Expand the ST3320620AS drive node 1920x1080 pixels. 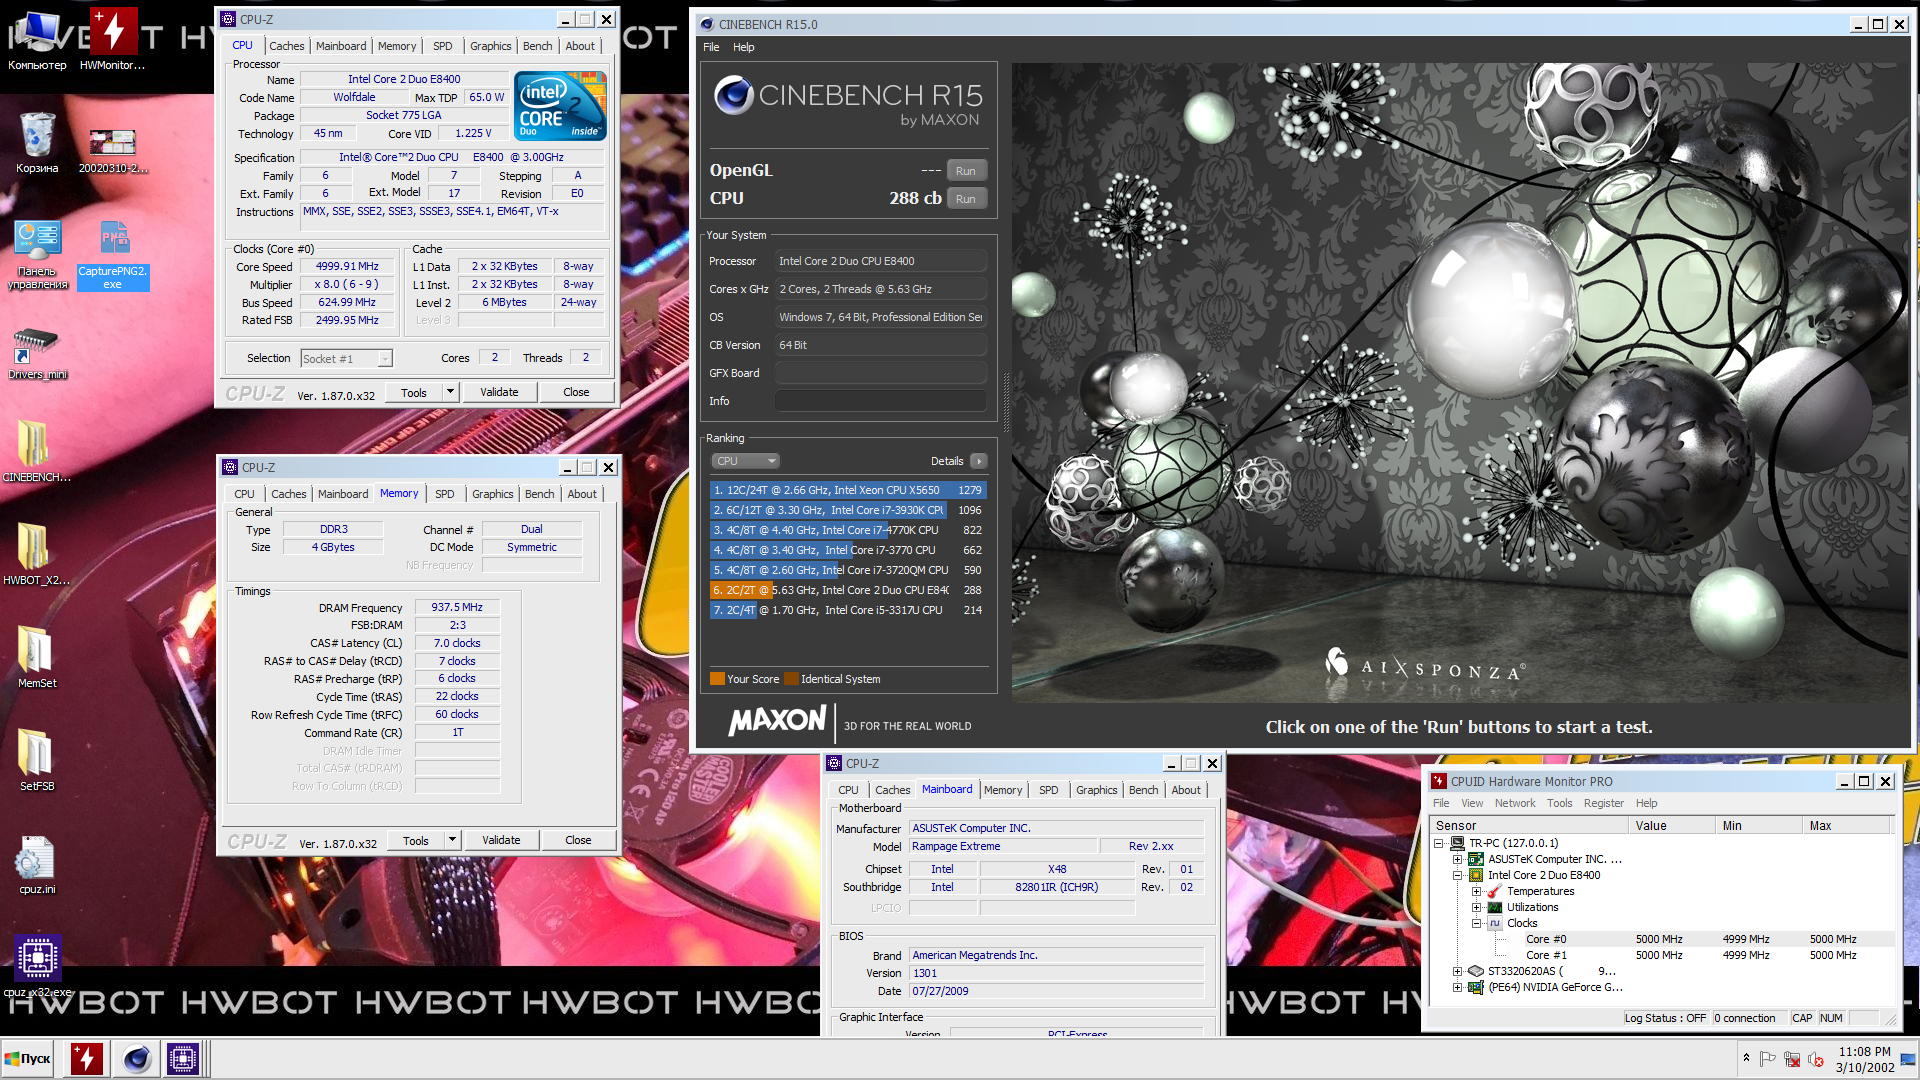[x=1458, y=971]
